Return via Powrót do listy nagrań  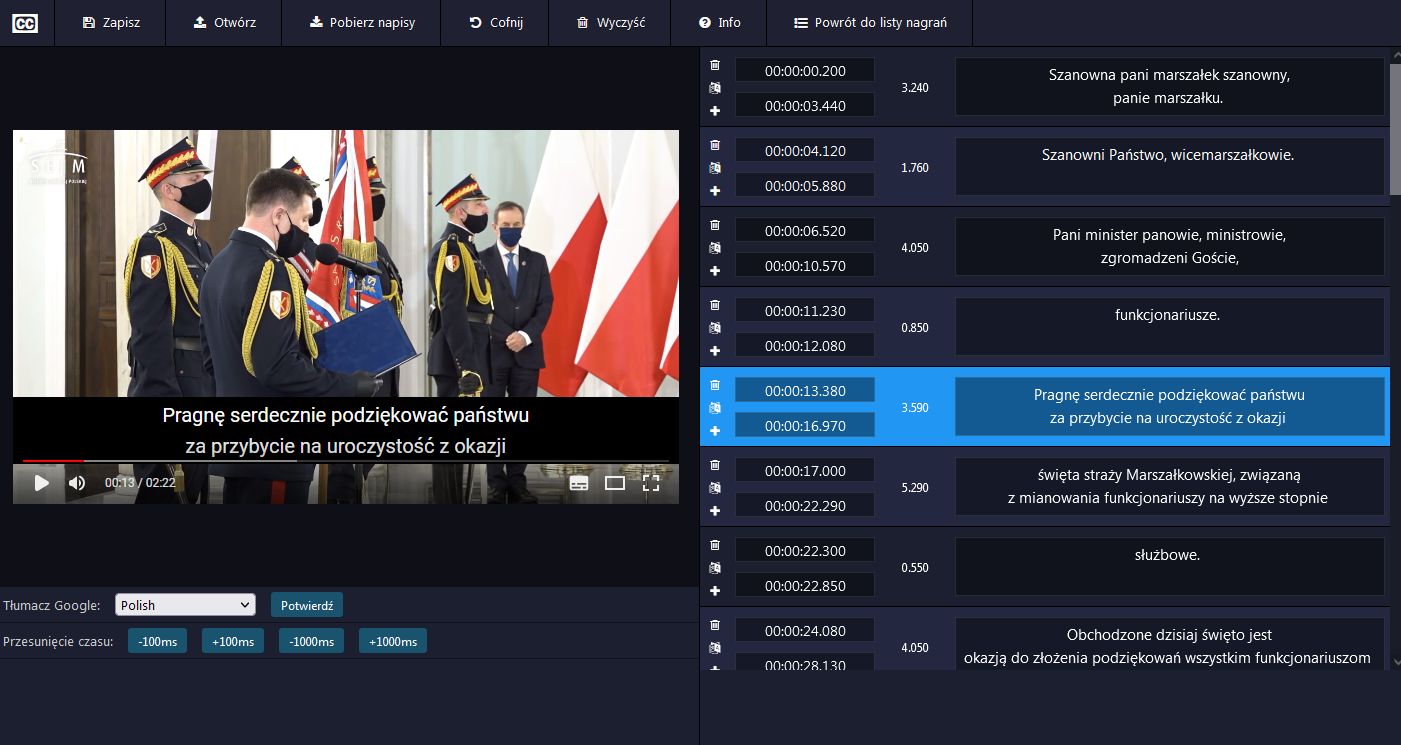coord(870,22)
